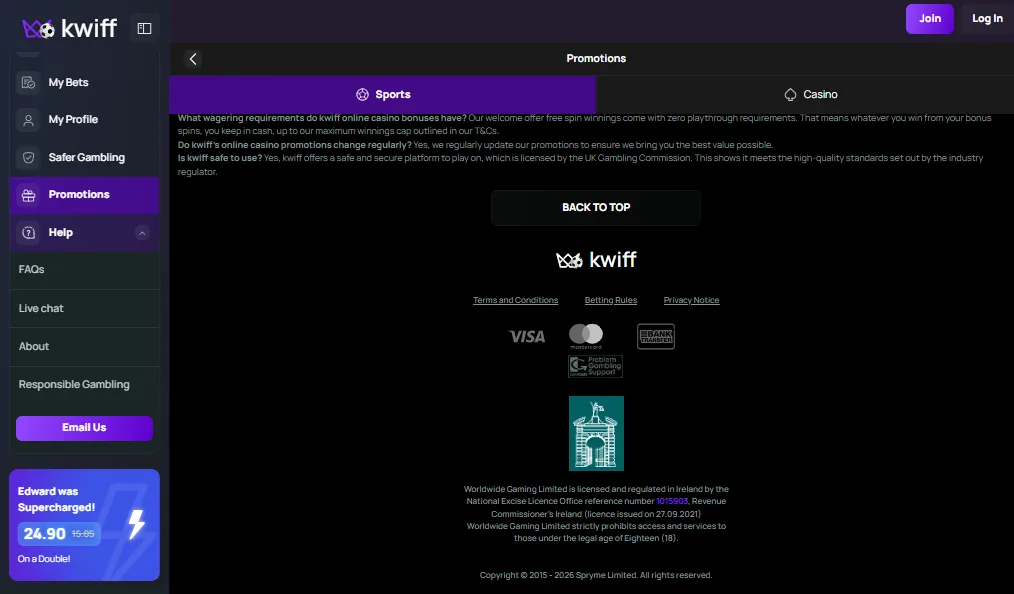The width and height of the screenshot is (1014, 594).
Task: Click the Promotions page title
Action: click(596, 59)
